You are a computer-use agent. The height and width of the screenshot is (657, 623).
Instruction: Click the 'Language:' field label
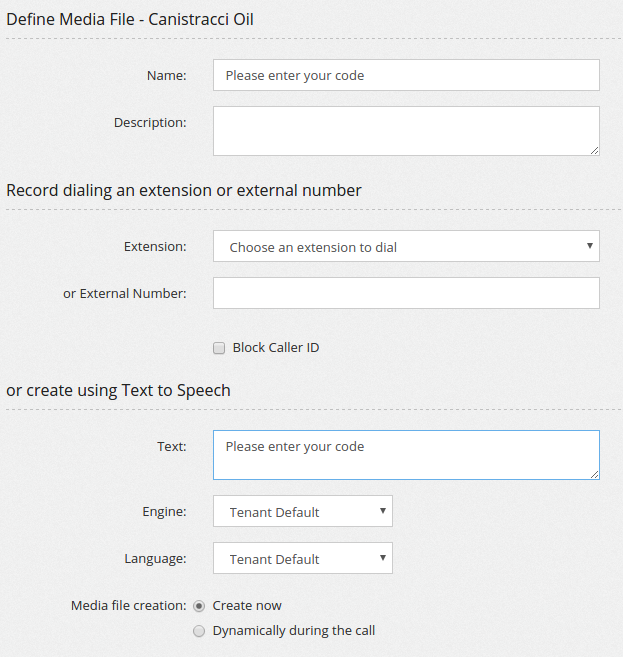tap(156, 558)
